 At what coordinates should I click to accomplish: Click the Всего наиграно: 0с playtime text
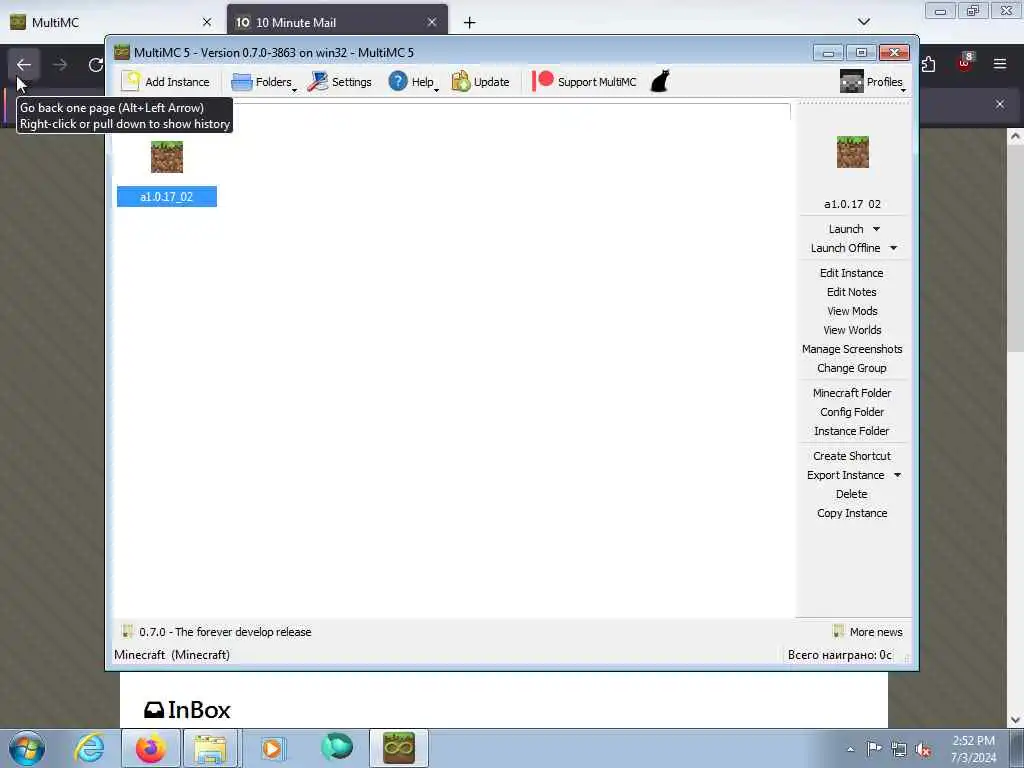point(839,654)
